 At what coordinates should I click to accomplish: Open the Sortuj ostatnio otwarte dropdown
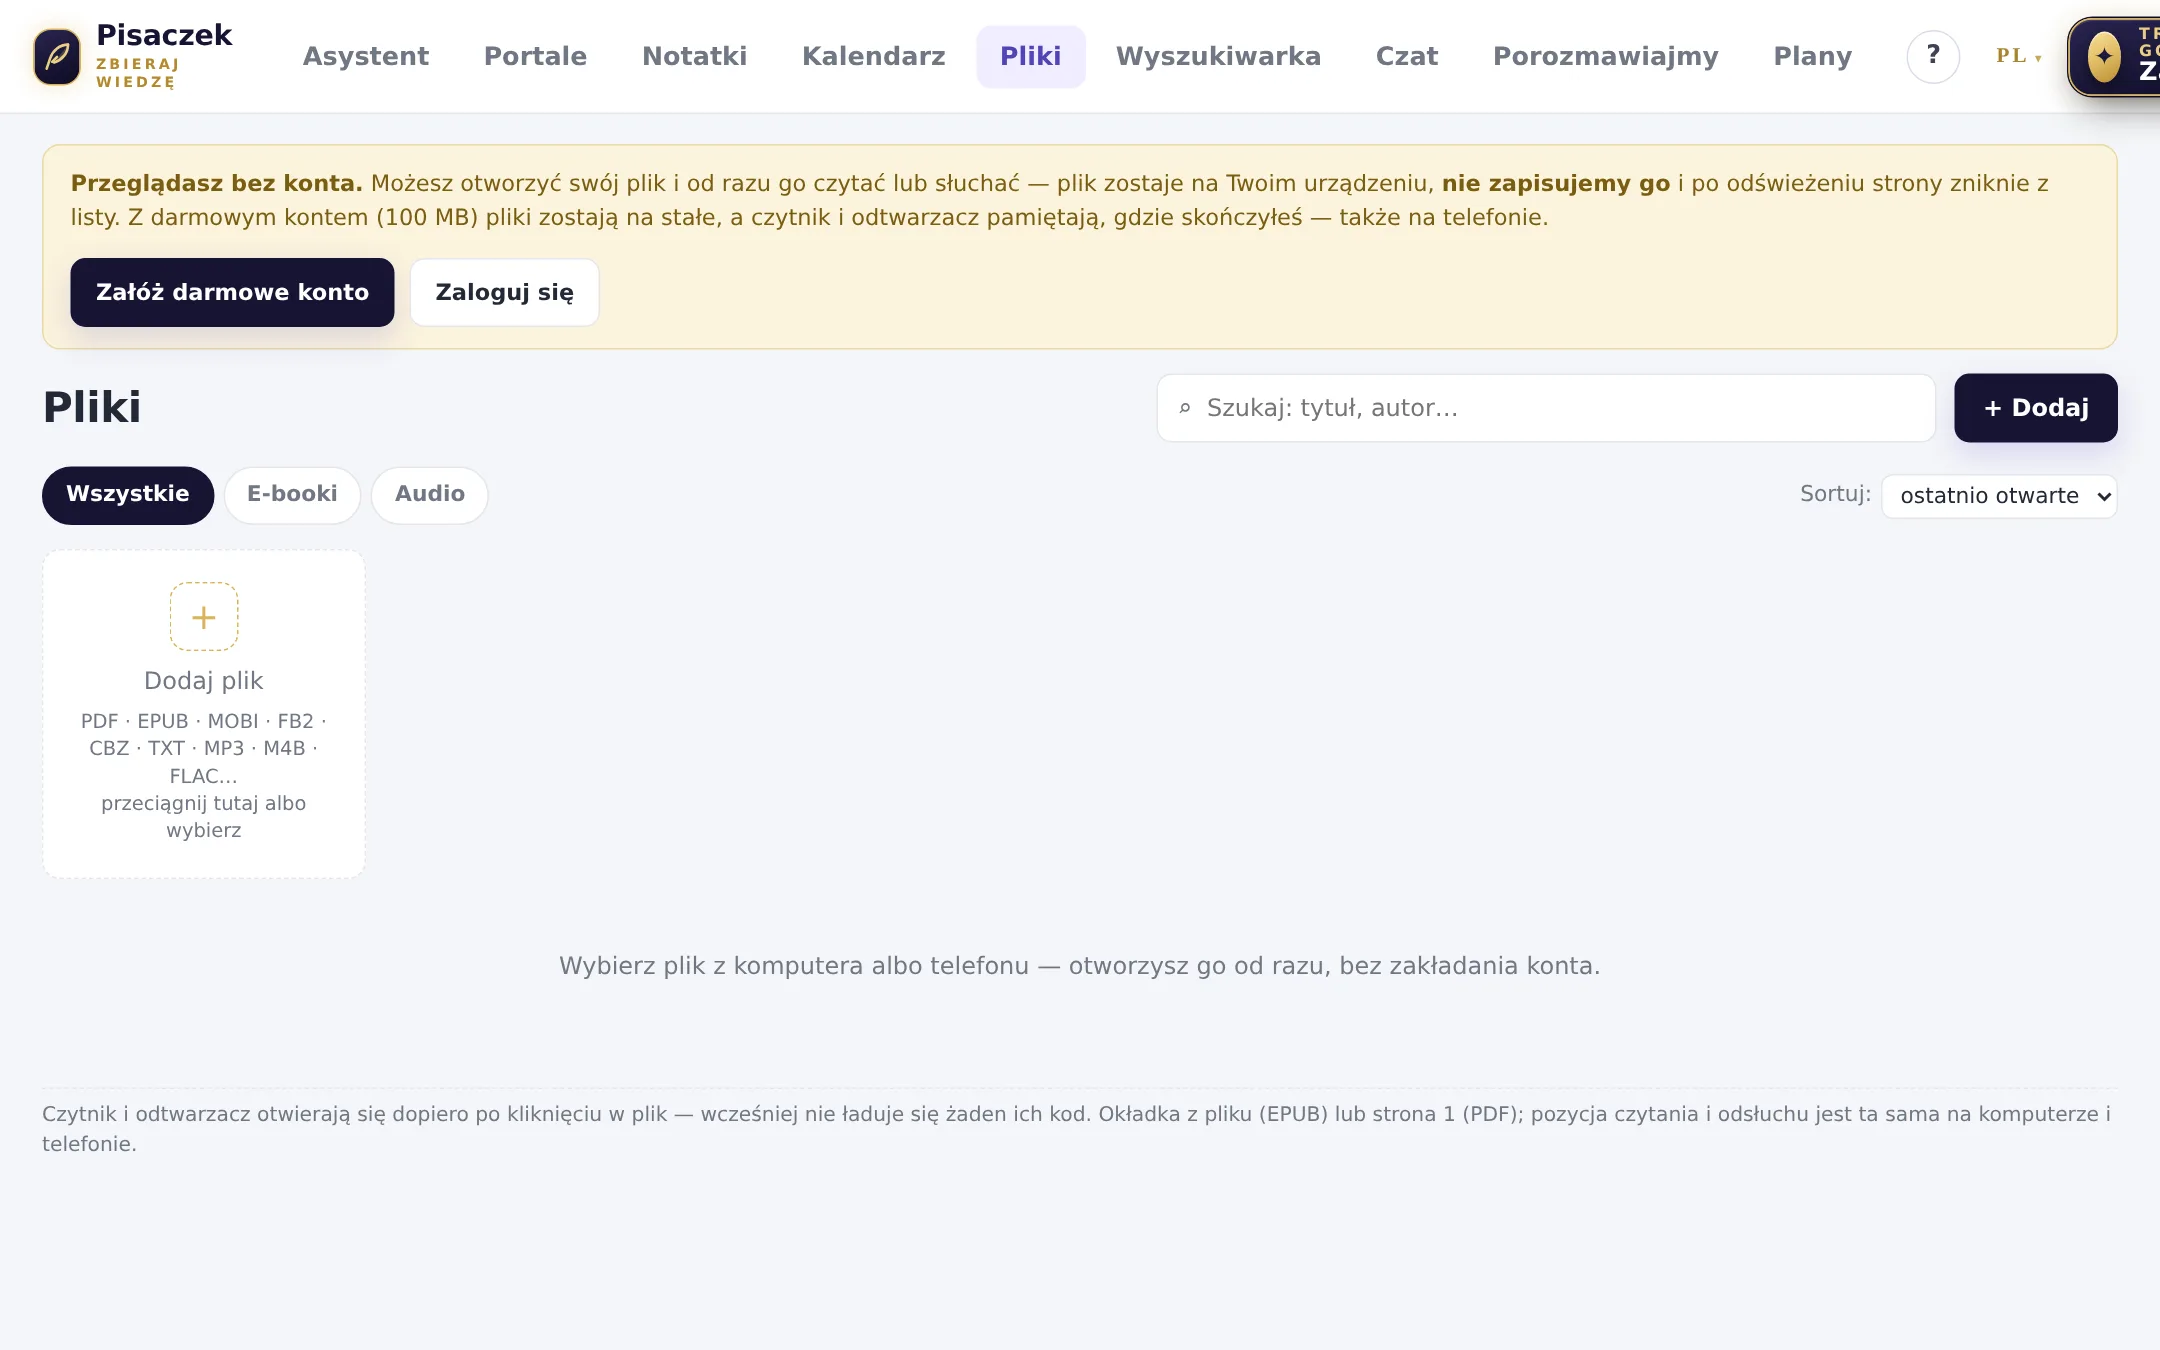[1999, 496]
